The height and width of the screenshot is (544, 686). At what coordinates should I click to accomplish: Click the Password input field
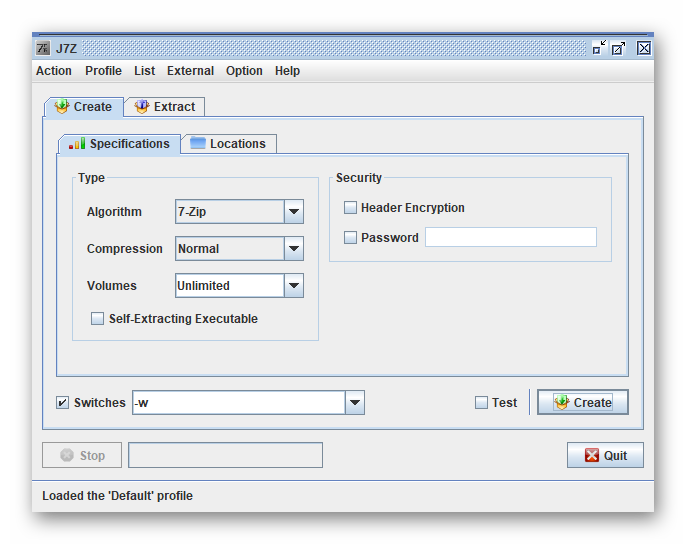[511, 237]
